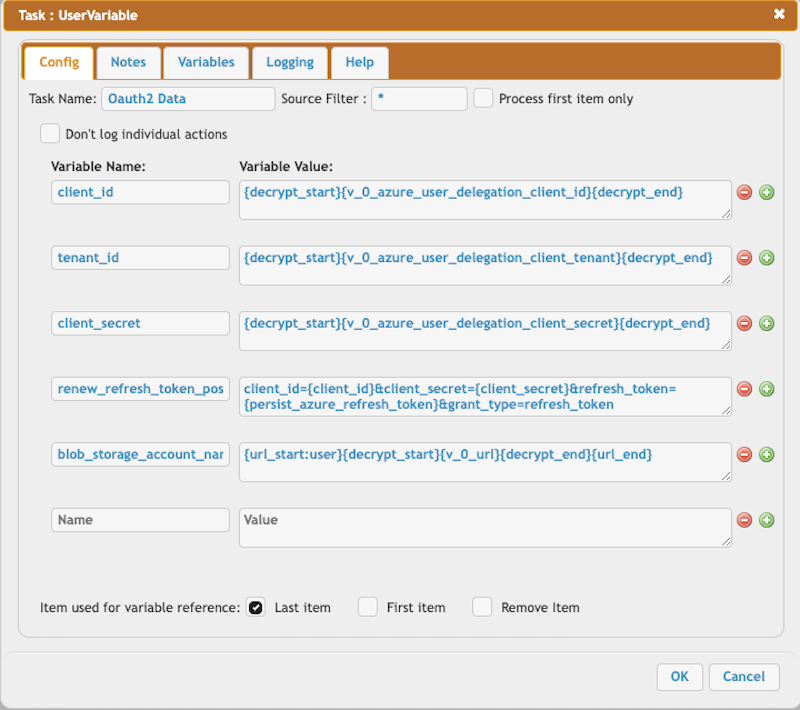Remove the tenant_id variable row

tap(744, 258)
